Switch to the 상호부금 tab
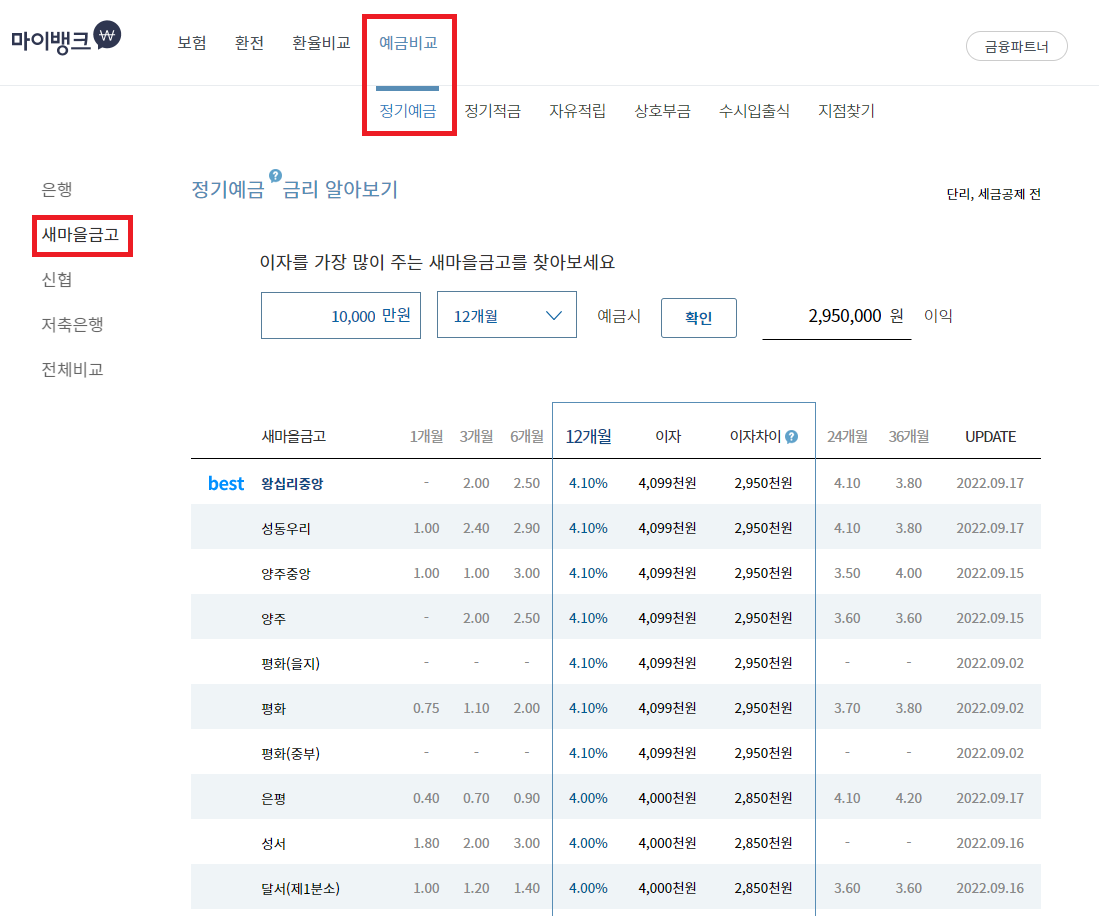The height and width of the screenshot is (916, 1099). coord(662,111)
